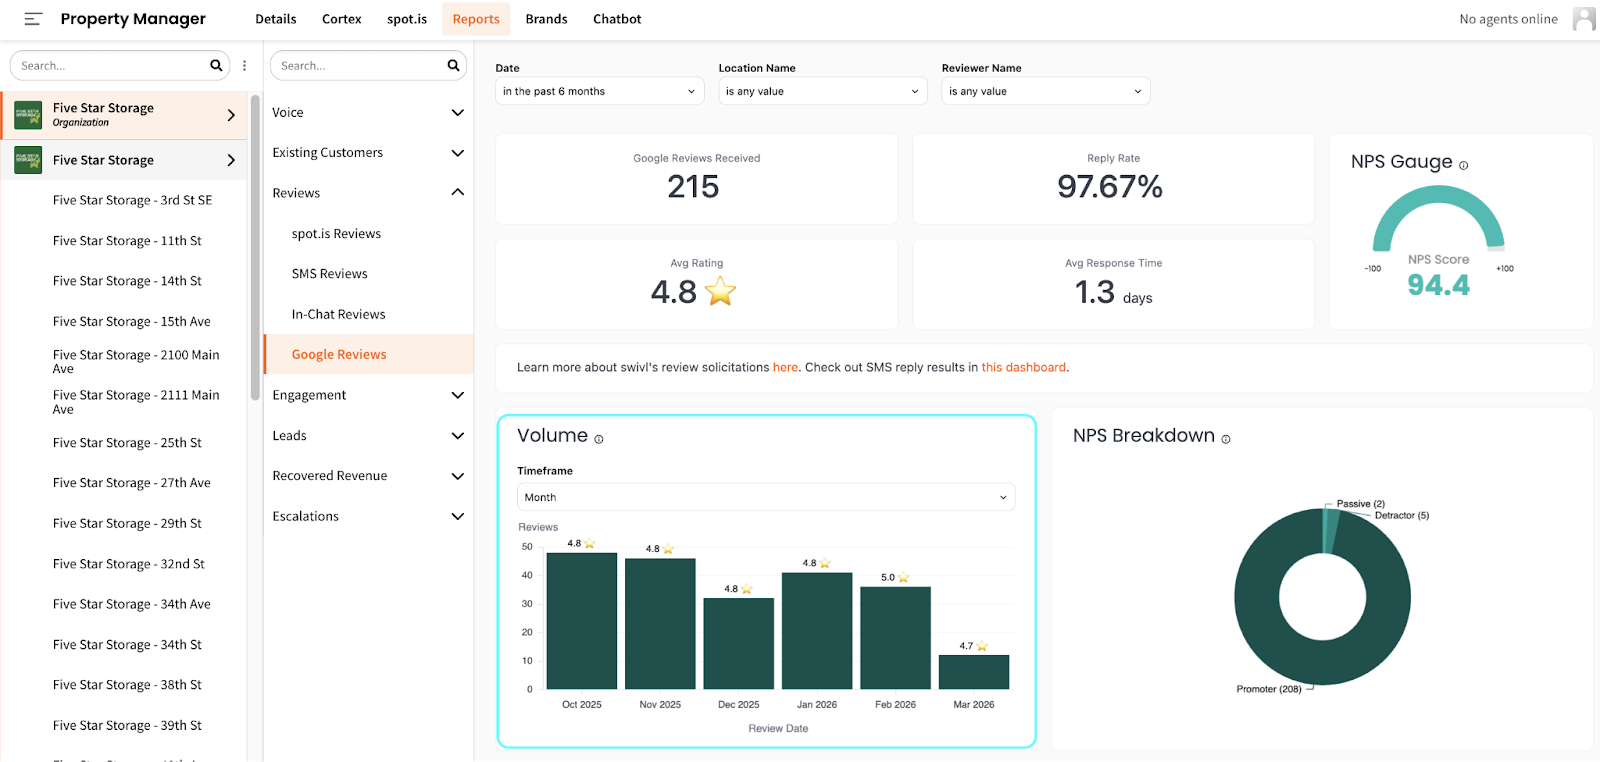Click the user avatar icon
1600x762 pixels.
tap(1583, 19)
